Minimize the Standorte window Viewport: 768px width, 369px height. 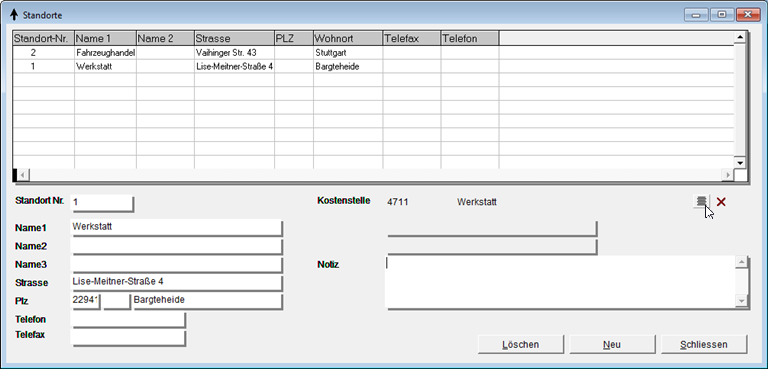[x=696, y=15]
